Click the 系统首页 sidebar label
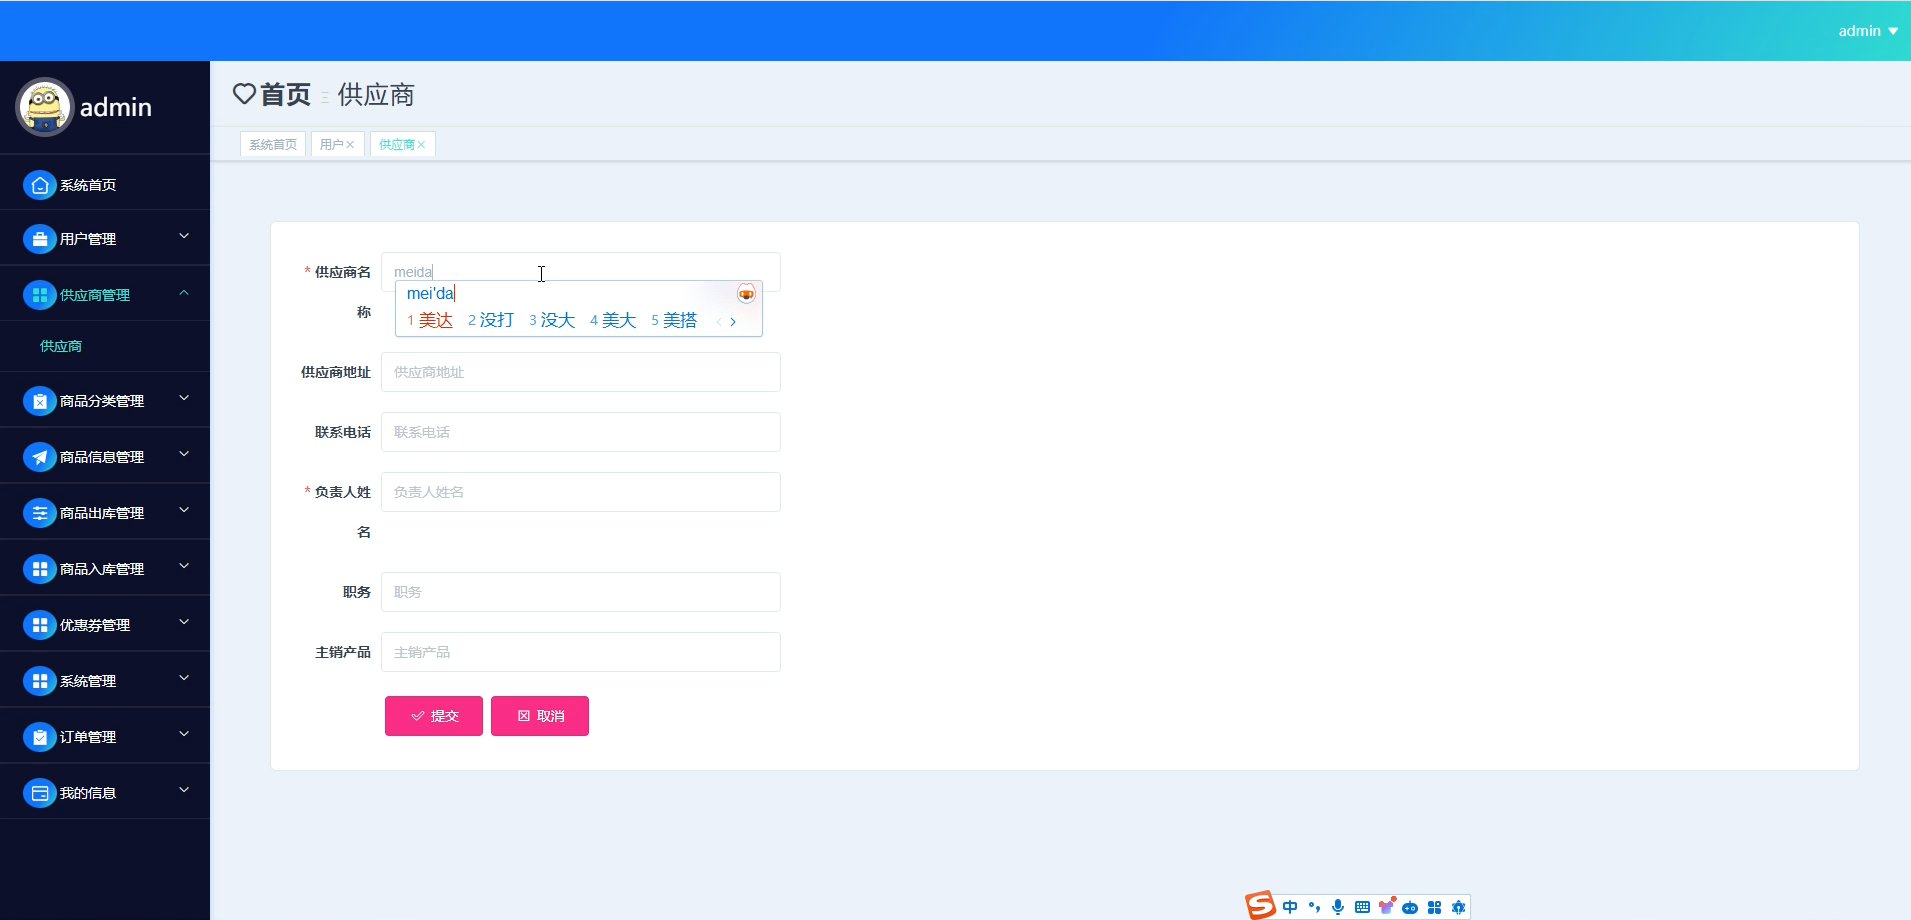Viewport: 1911px width, 920px height. click(88, 185)
